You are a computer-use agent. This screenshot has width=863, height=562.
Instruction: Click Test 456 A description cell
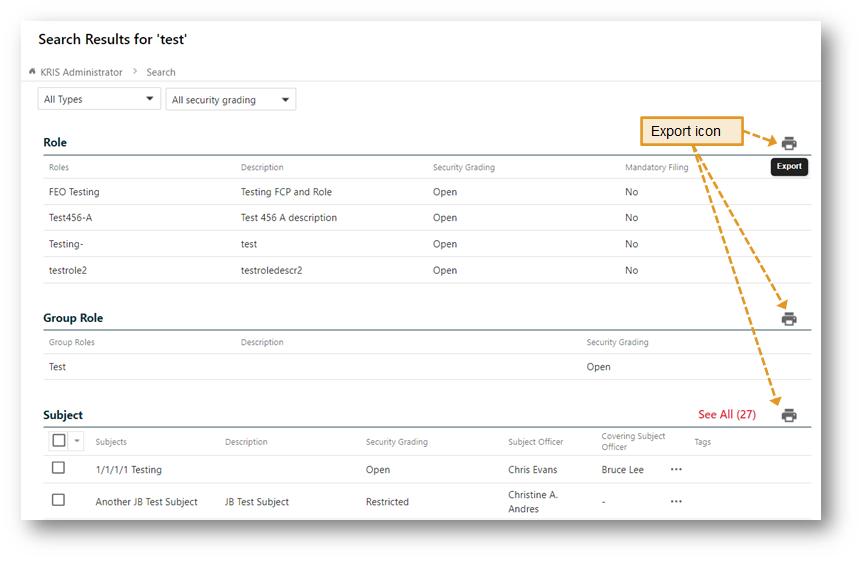[288, 217]
